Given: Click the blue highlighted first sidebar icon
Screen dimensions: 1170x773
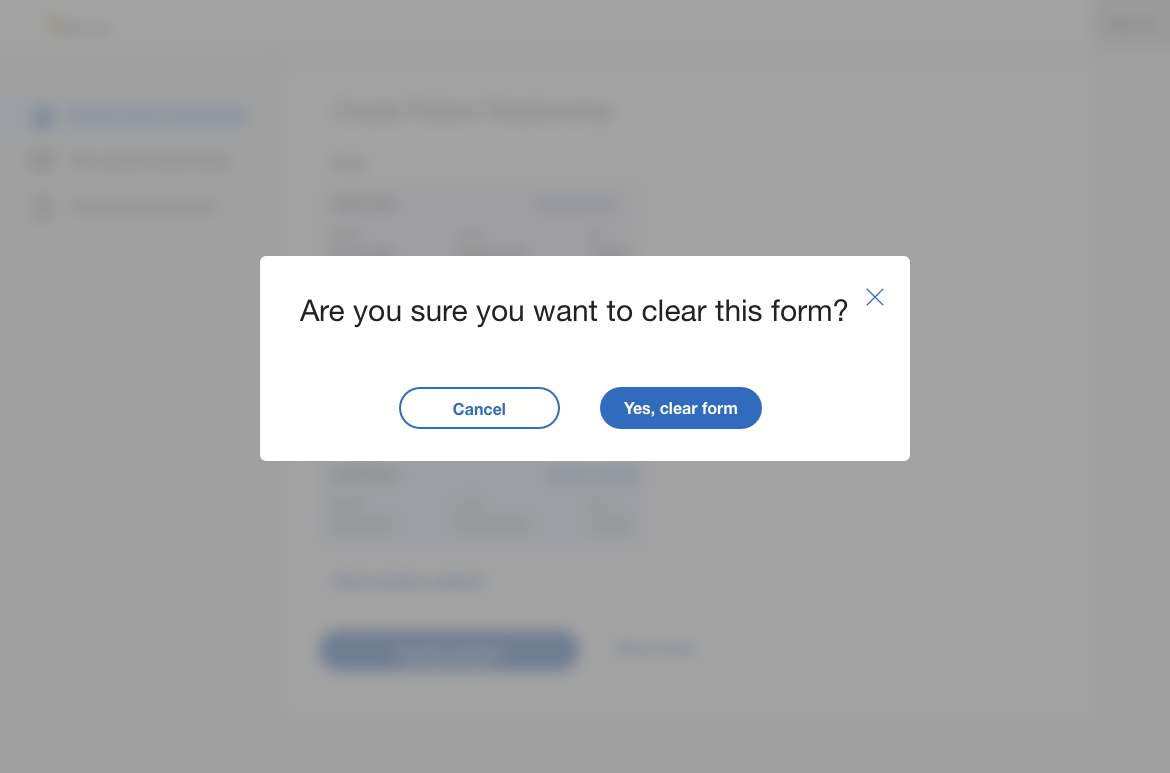Looking at the screenshot, I should pos(41,117).
